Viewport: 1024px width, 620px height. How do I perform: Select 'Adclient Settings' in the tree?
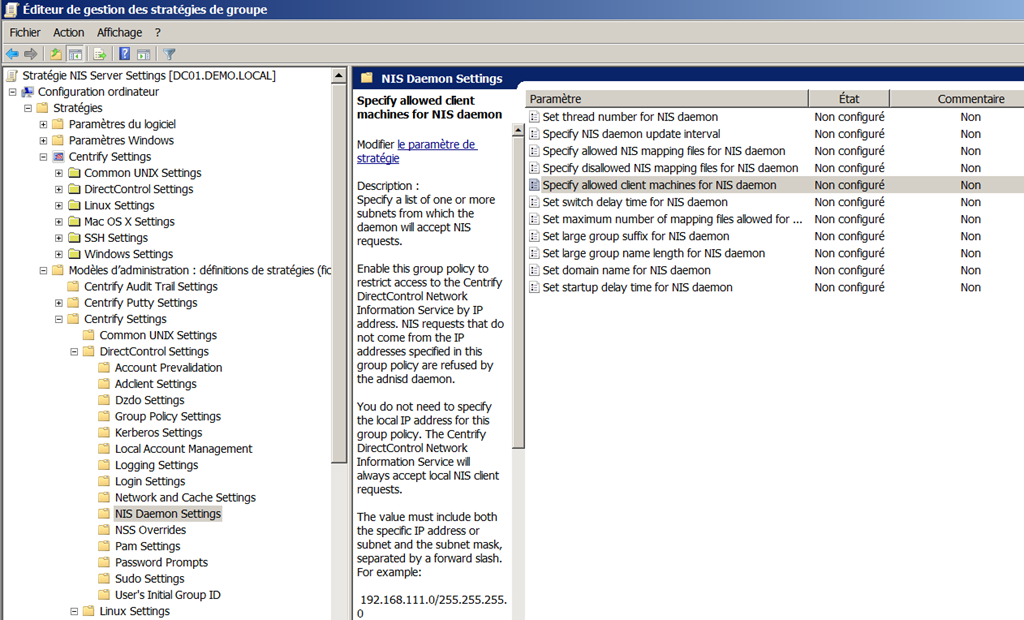pos(155,384)
